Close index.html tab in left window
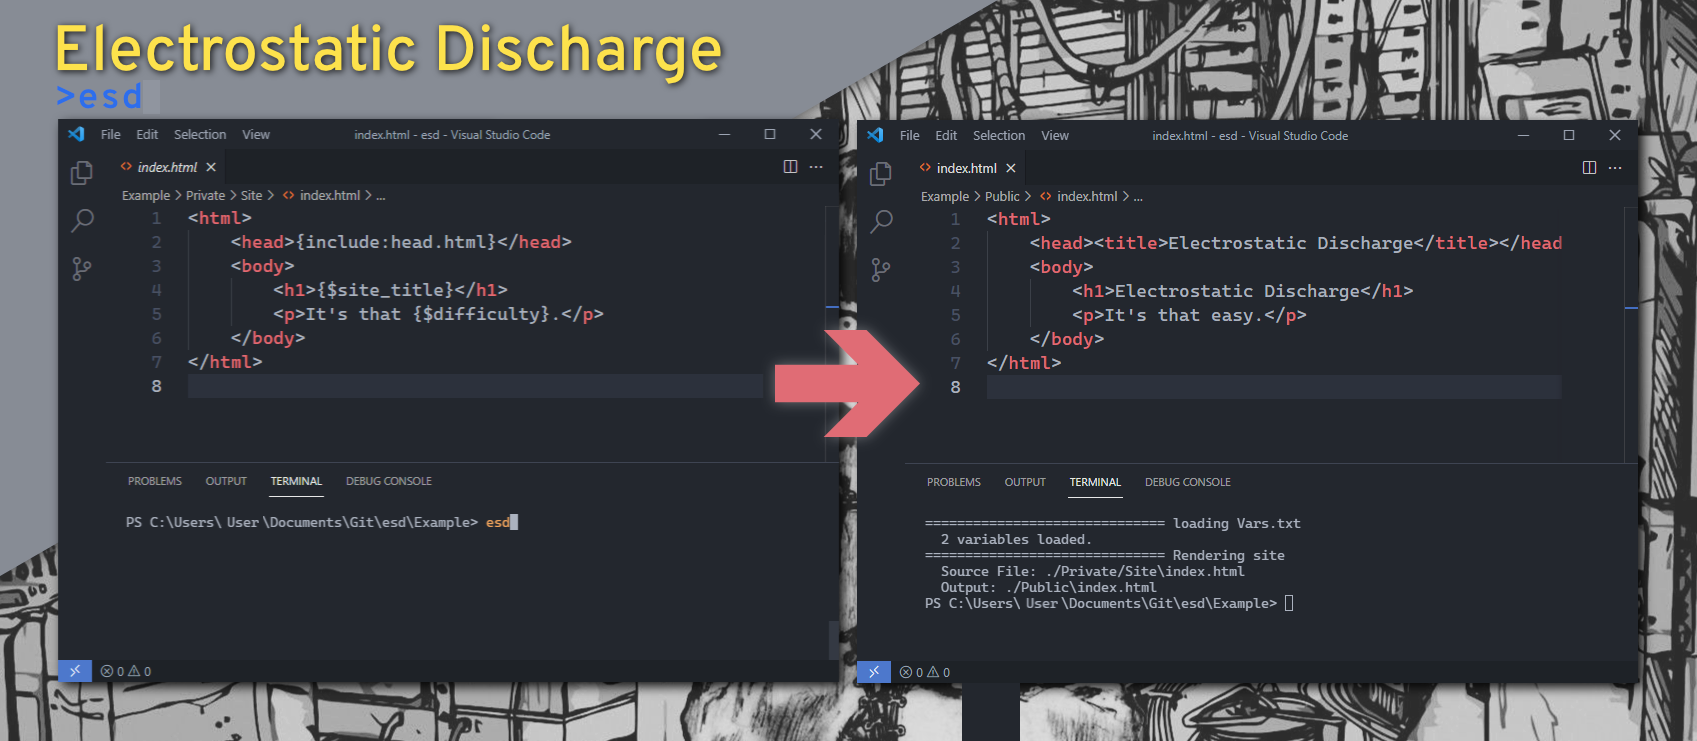 point(211,167)
